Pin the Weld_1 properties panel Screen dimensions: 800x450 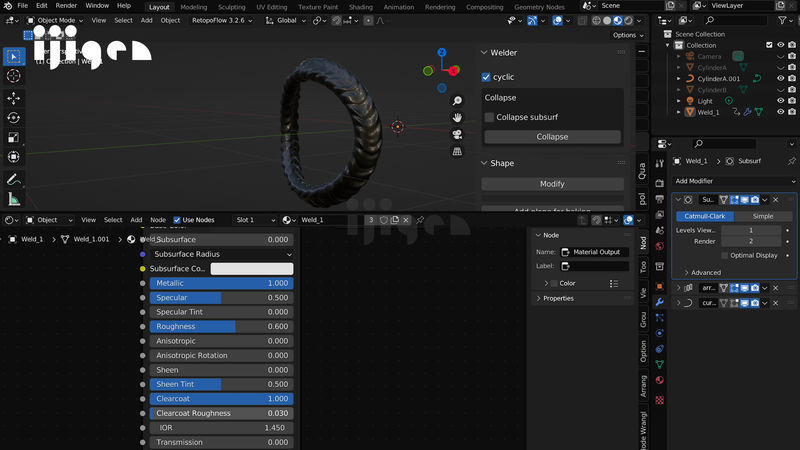coord(791,161)
